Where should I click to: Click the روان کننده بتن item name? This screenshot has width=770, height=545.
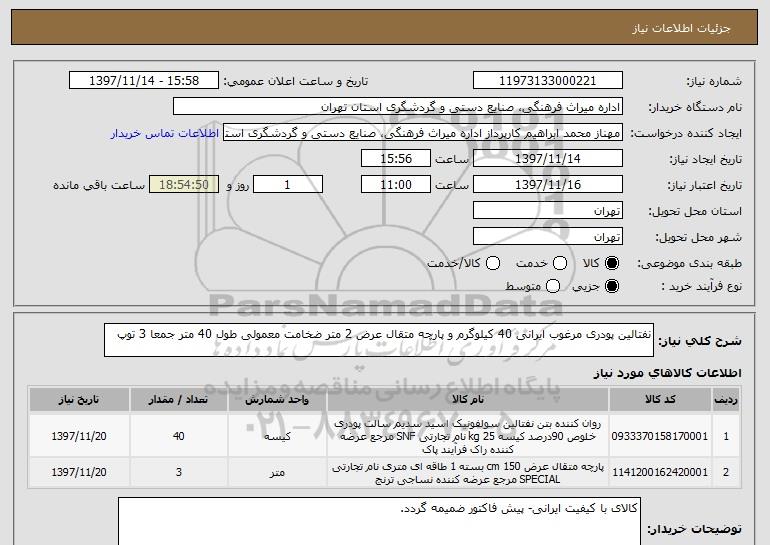point(468,436)
